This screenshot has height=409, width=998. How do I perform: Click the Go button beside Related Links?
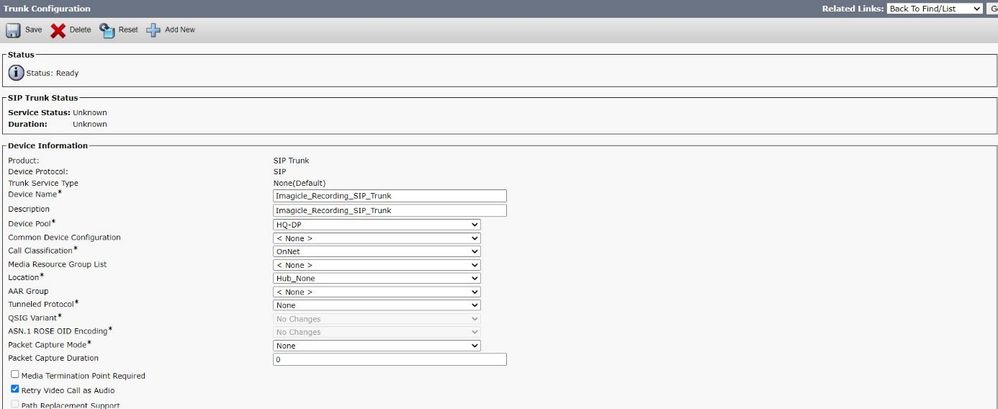tap(992, 8)
